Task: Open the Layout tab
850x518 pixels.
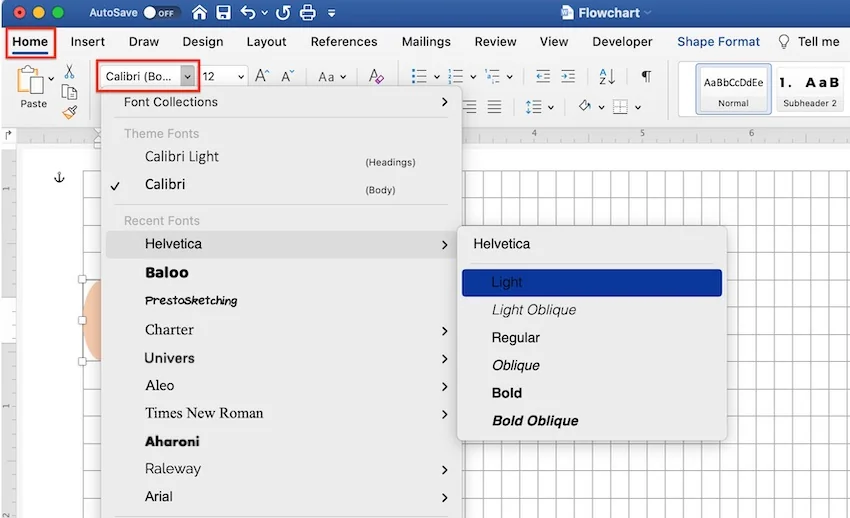Action: click(266, 42)
